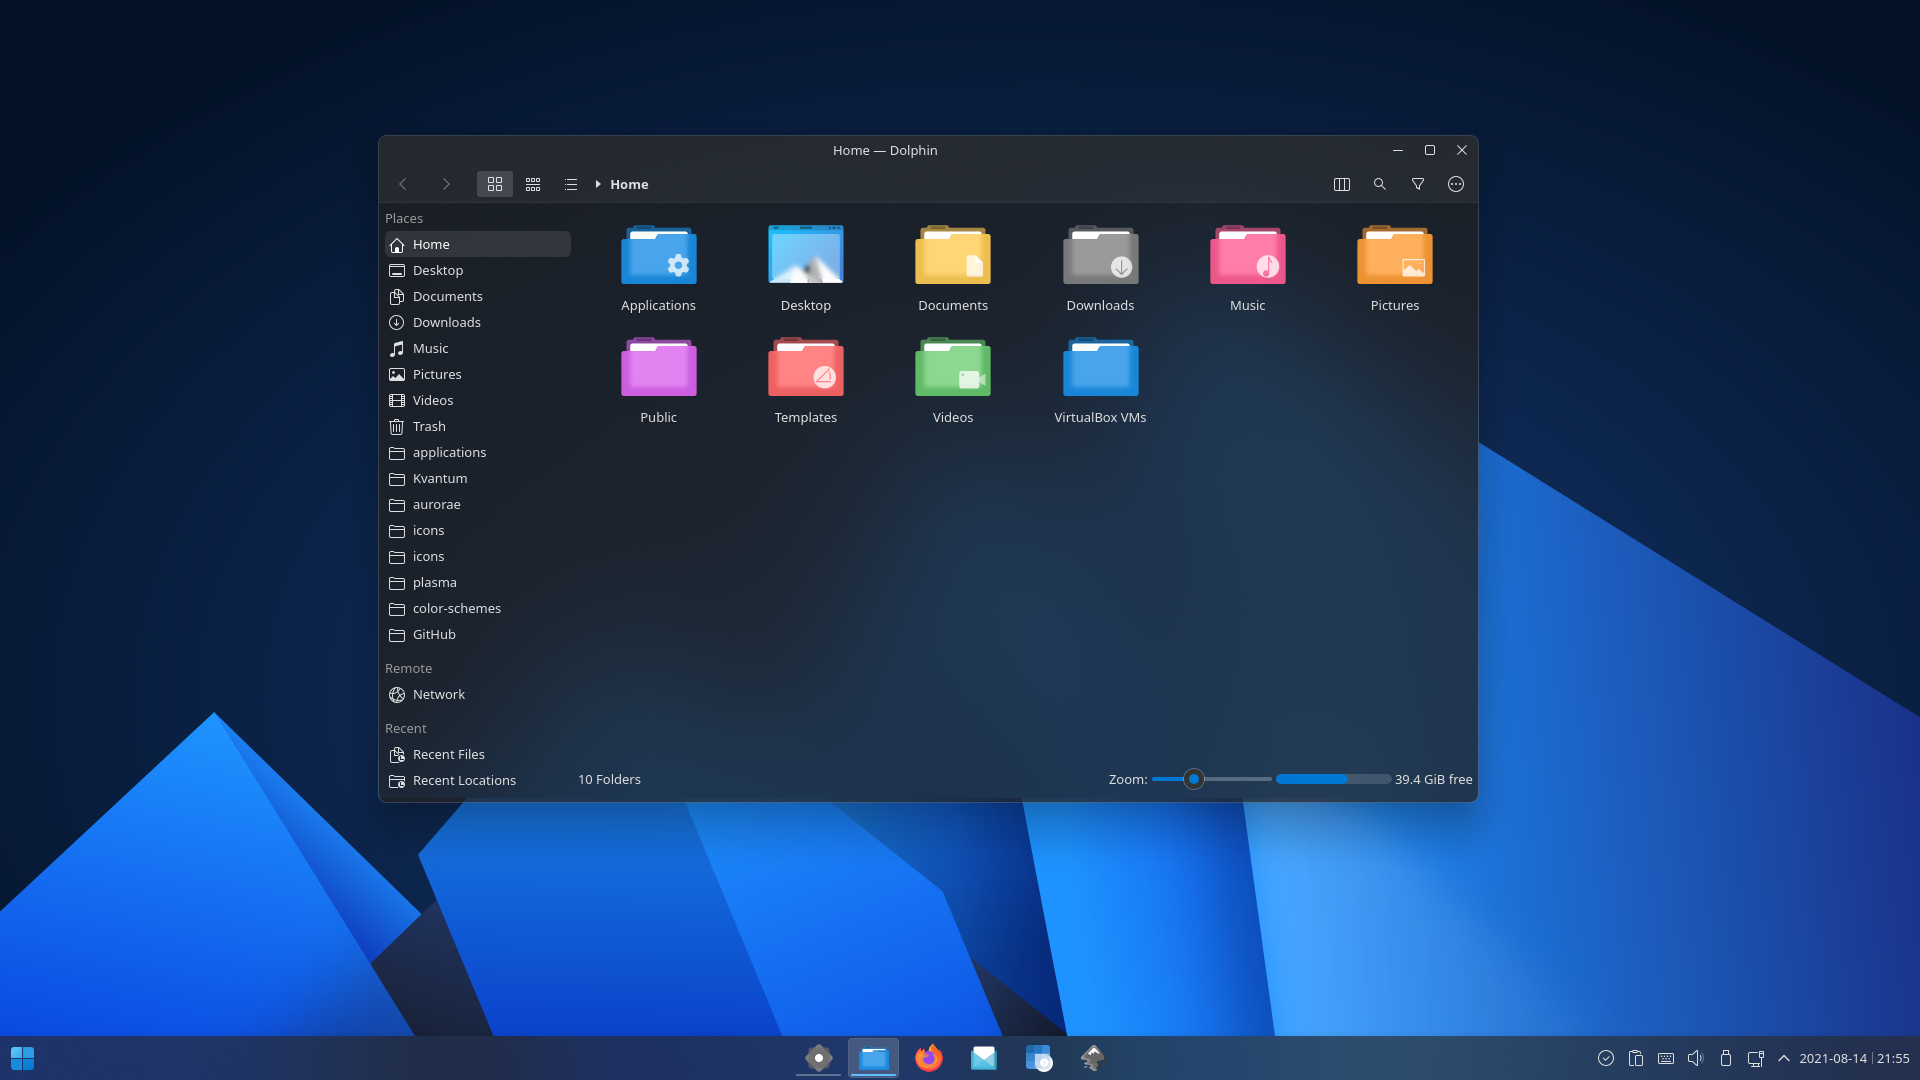Open the start menu launcher
Screen dimensions: 1920x1080
22,1058
